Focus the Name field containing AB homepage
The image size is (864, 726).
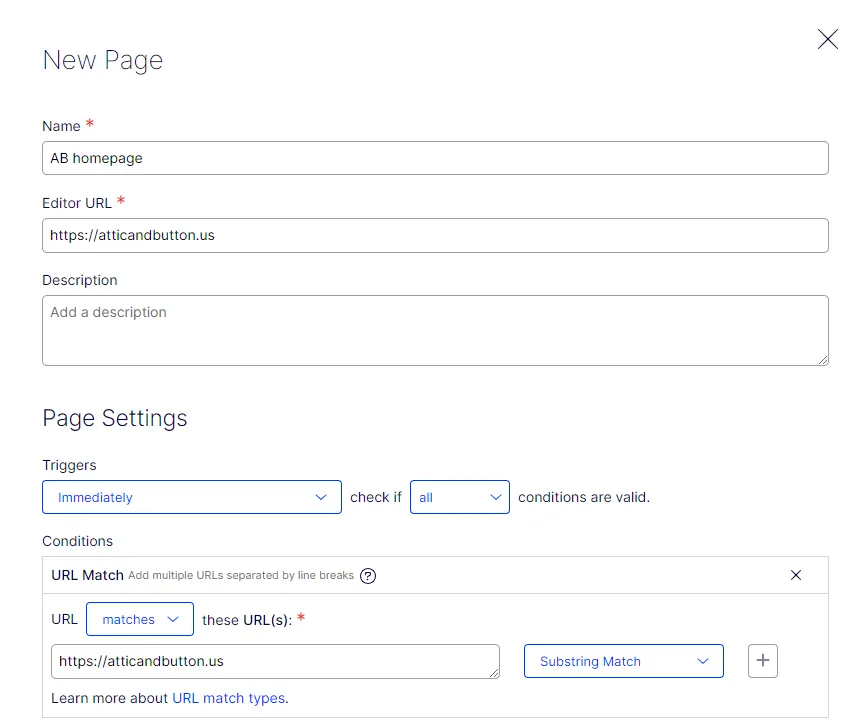435,158
